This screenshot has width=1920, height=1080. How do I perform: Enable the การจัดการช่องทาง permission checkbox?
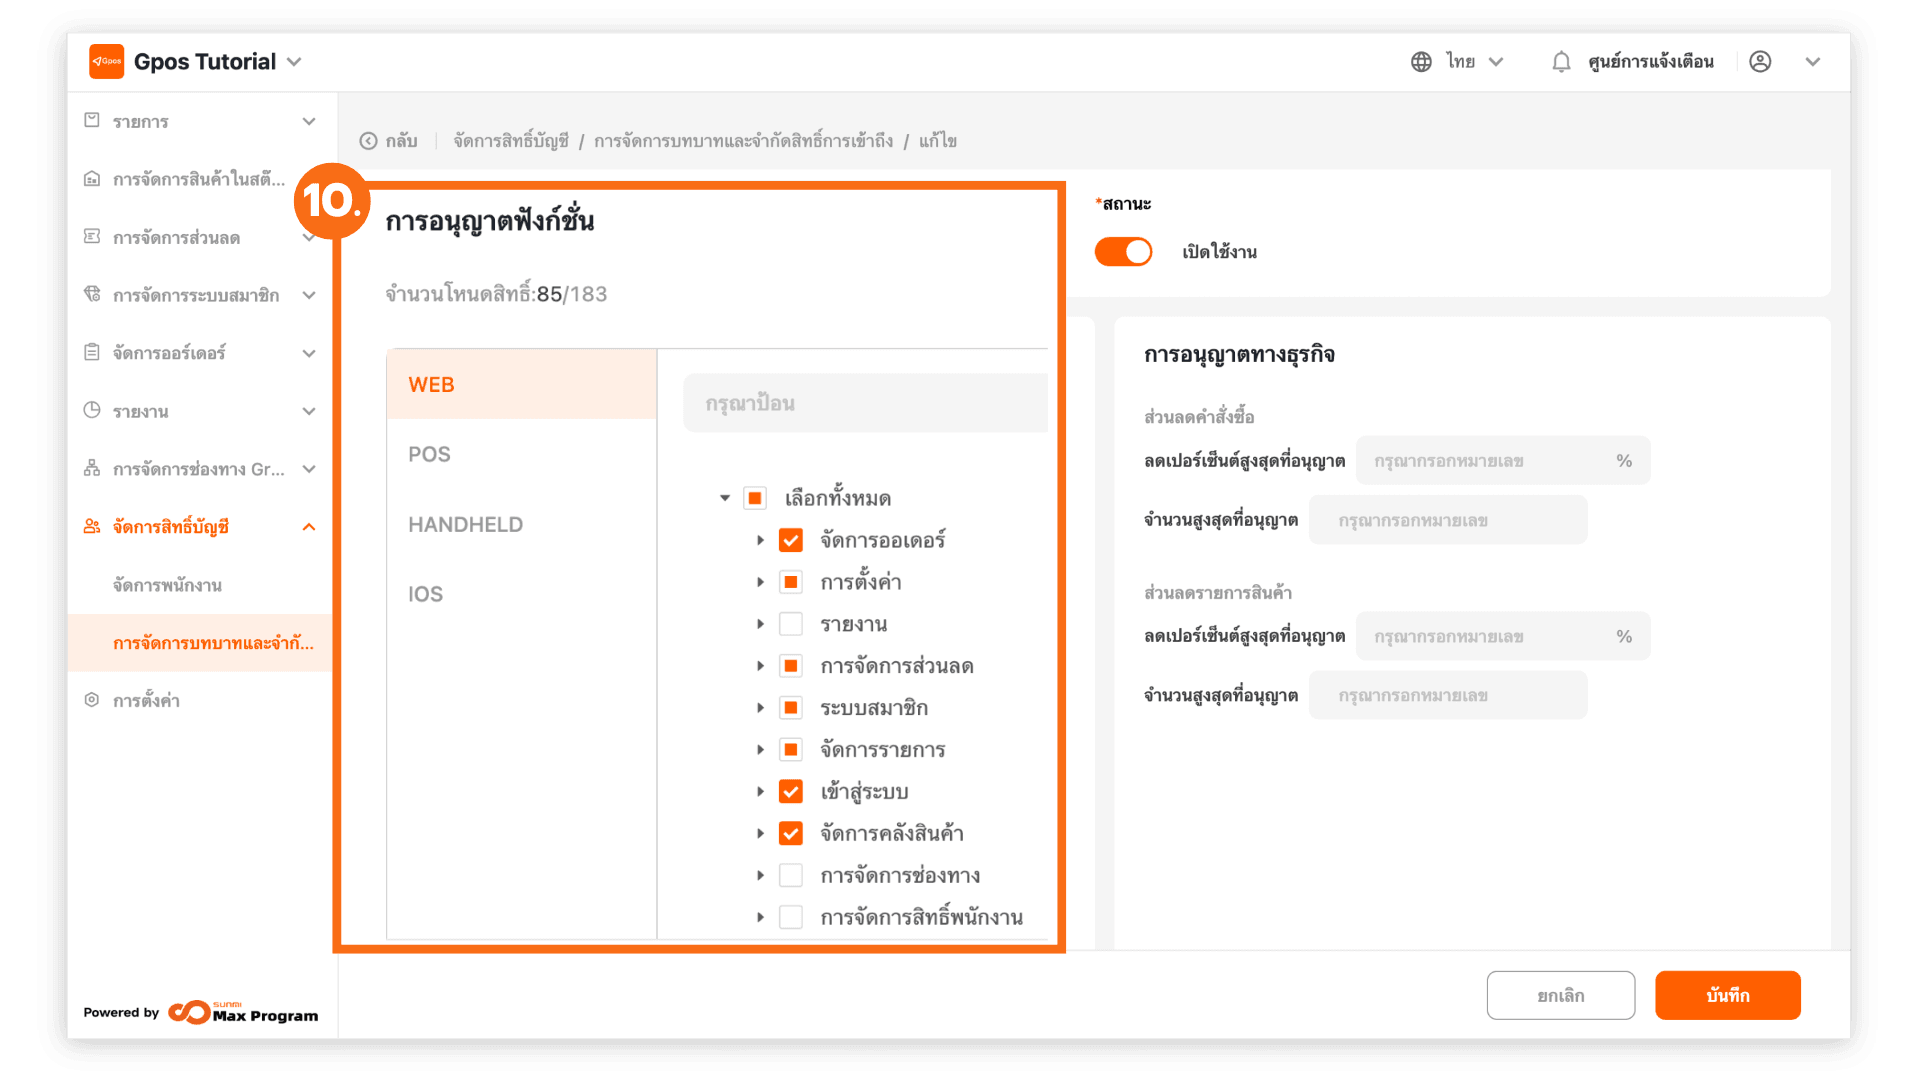click(x=790, y=875)
